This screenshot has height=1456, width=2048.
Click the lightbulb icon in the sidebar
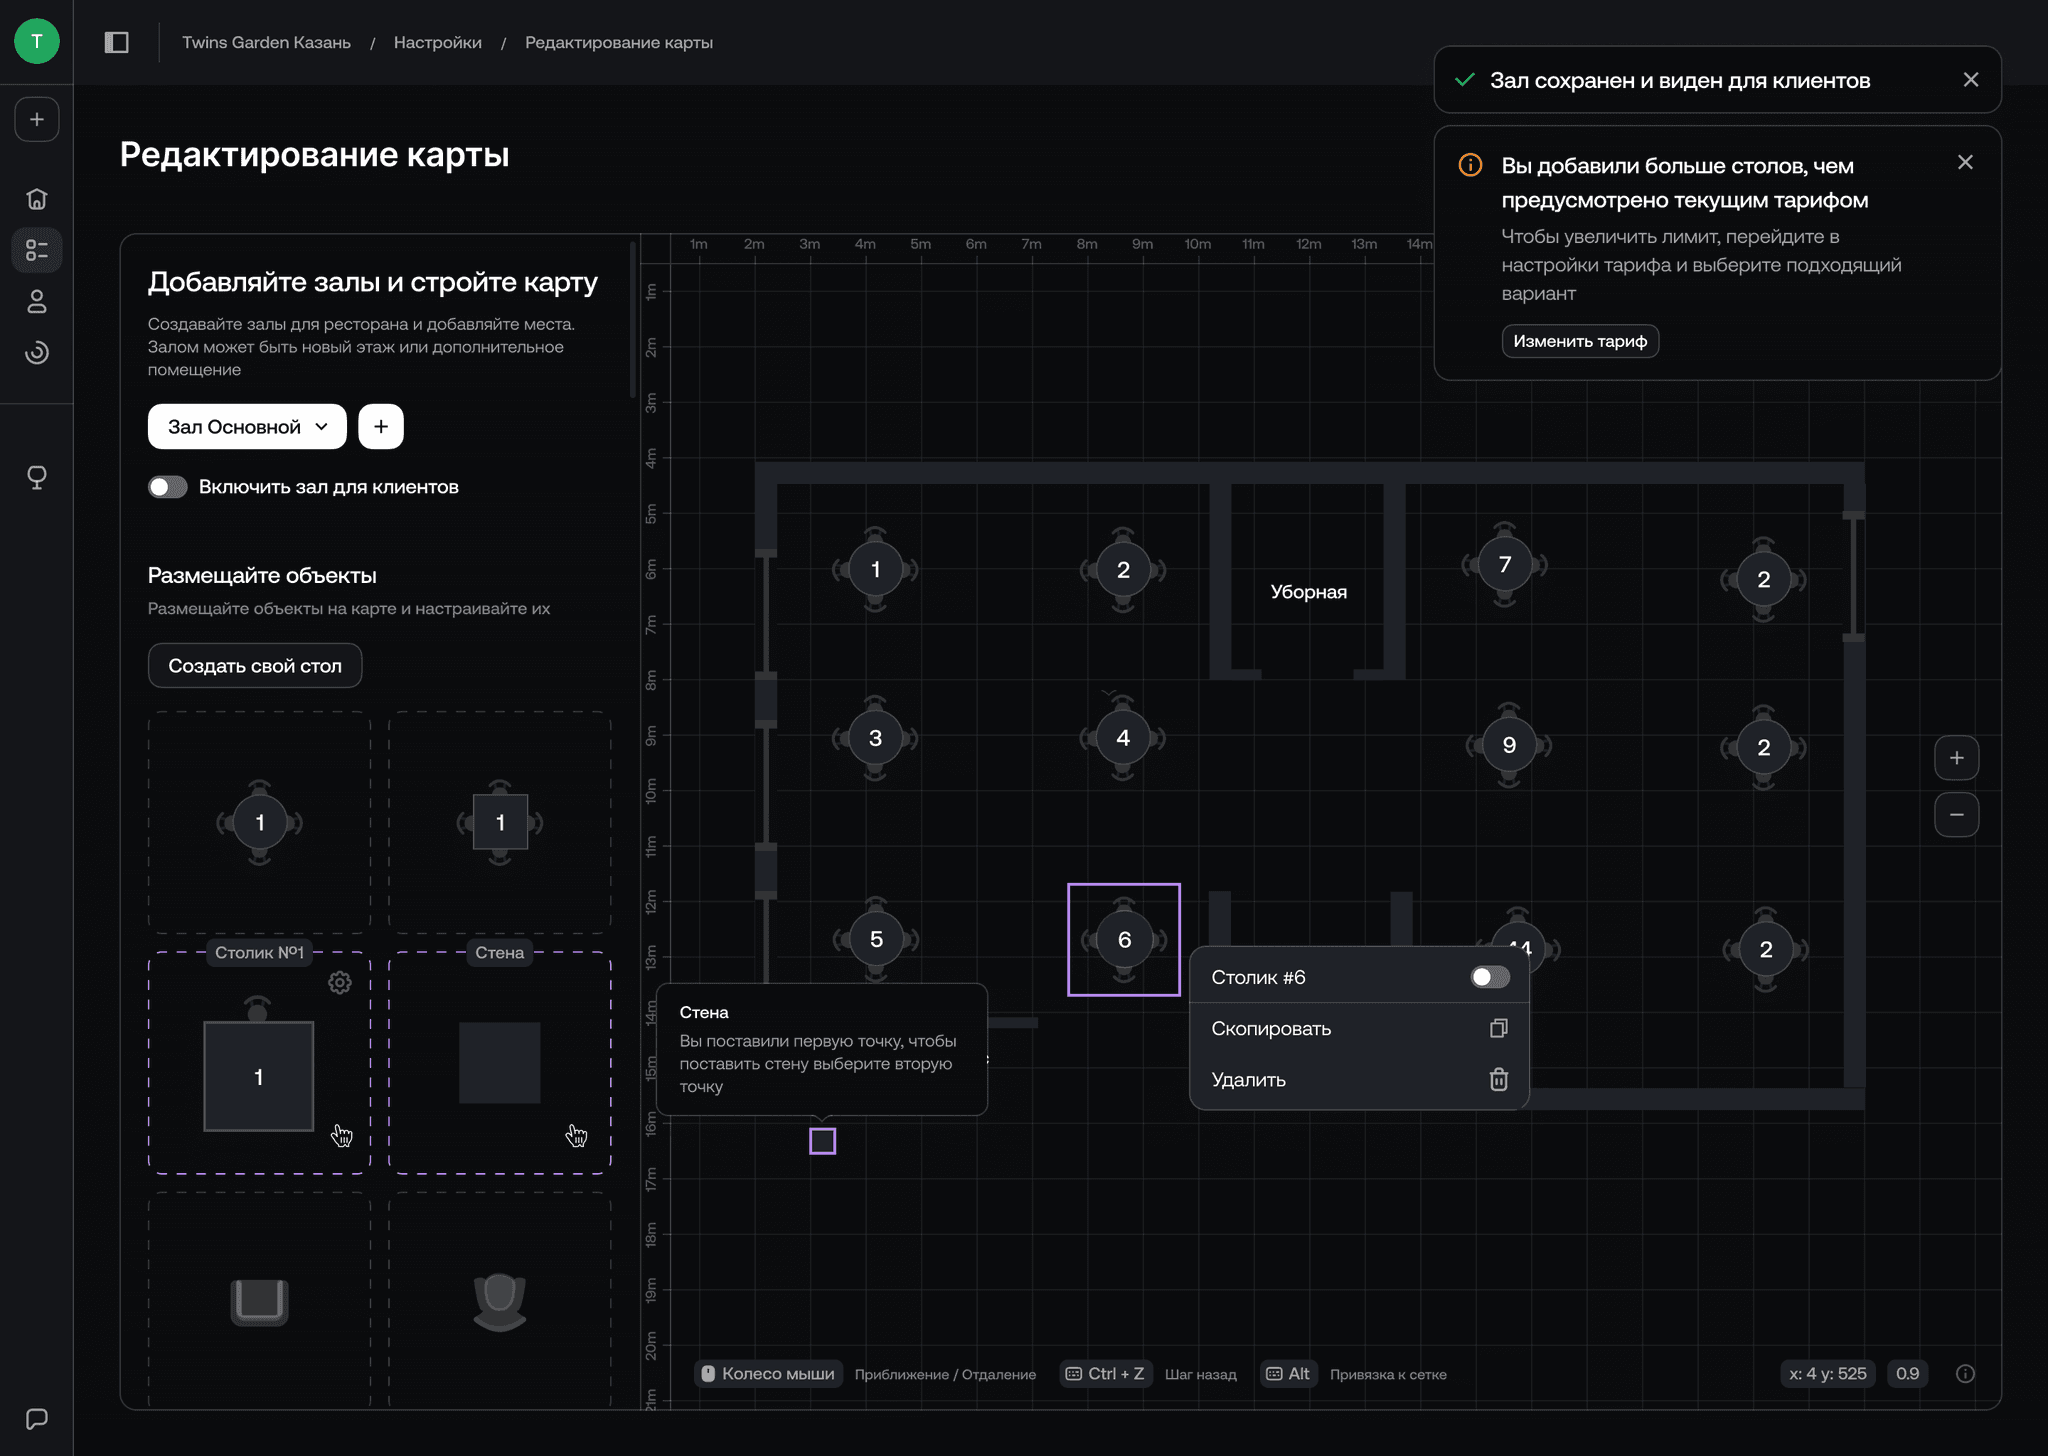point(37,476)
